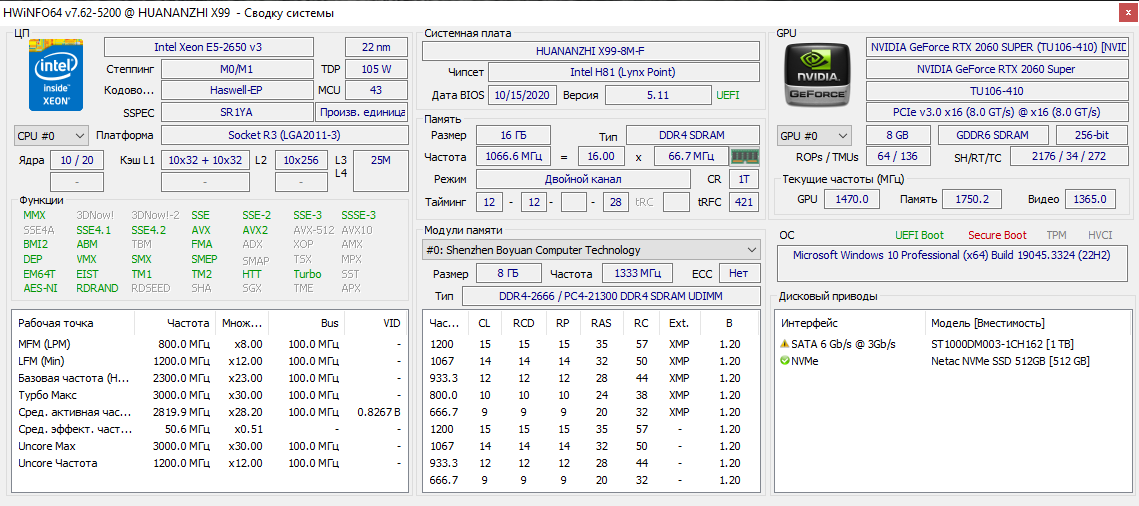Image resolution: width=1139 pixels, height=506 pixels.
Task: Click the NVMe drive green check icon
Action: tap(785, 361)
